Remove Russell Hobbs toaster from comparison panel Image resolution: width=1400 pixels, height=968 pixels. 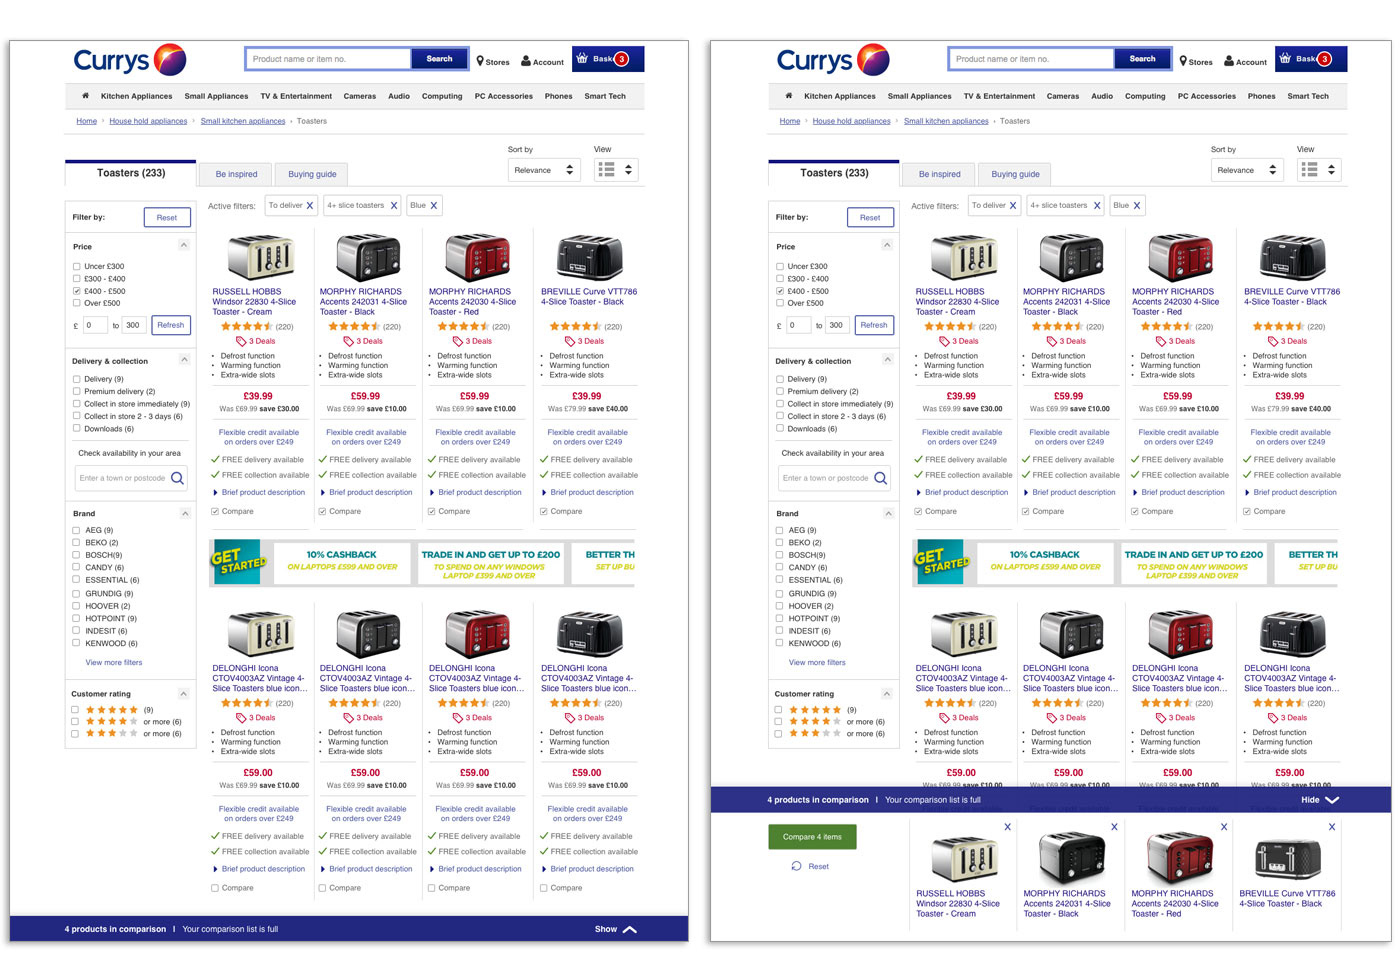pyautogui.click(x=1007, y=827)
